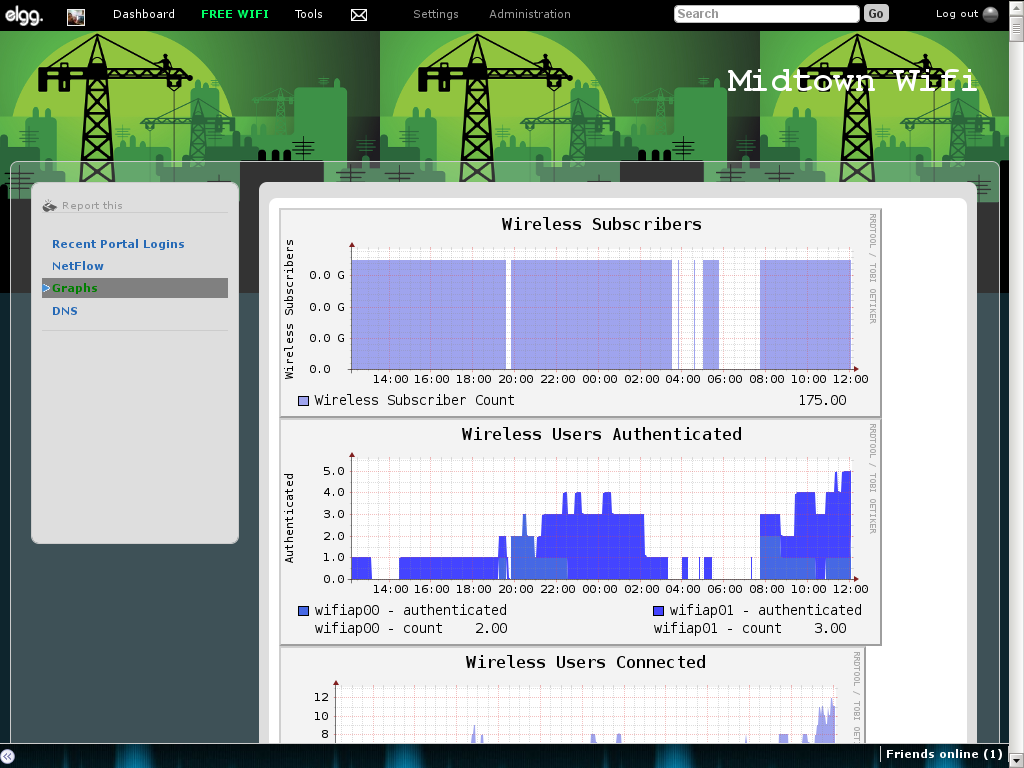Click the Wireless Subscriber Count legend label
1024x768 pixels.
coord(414,400)
